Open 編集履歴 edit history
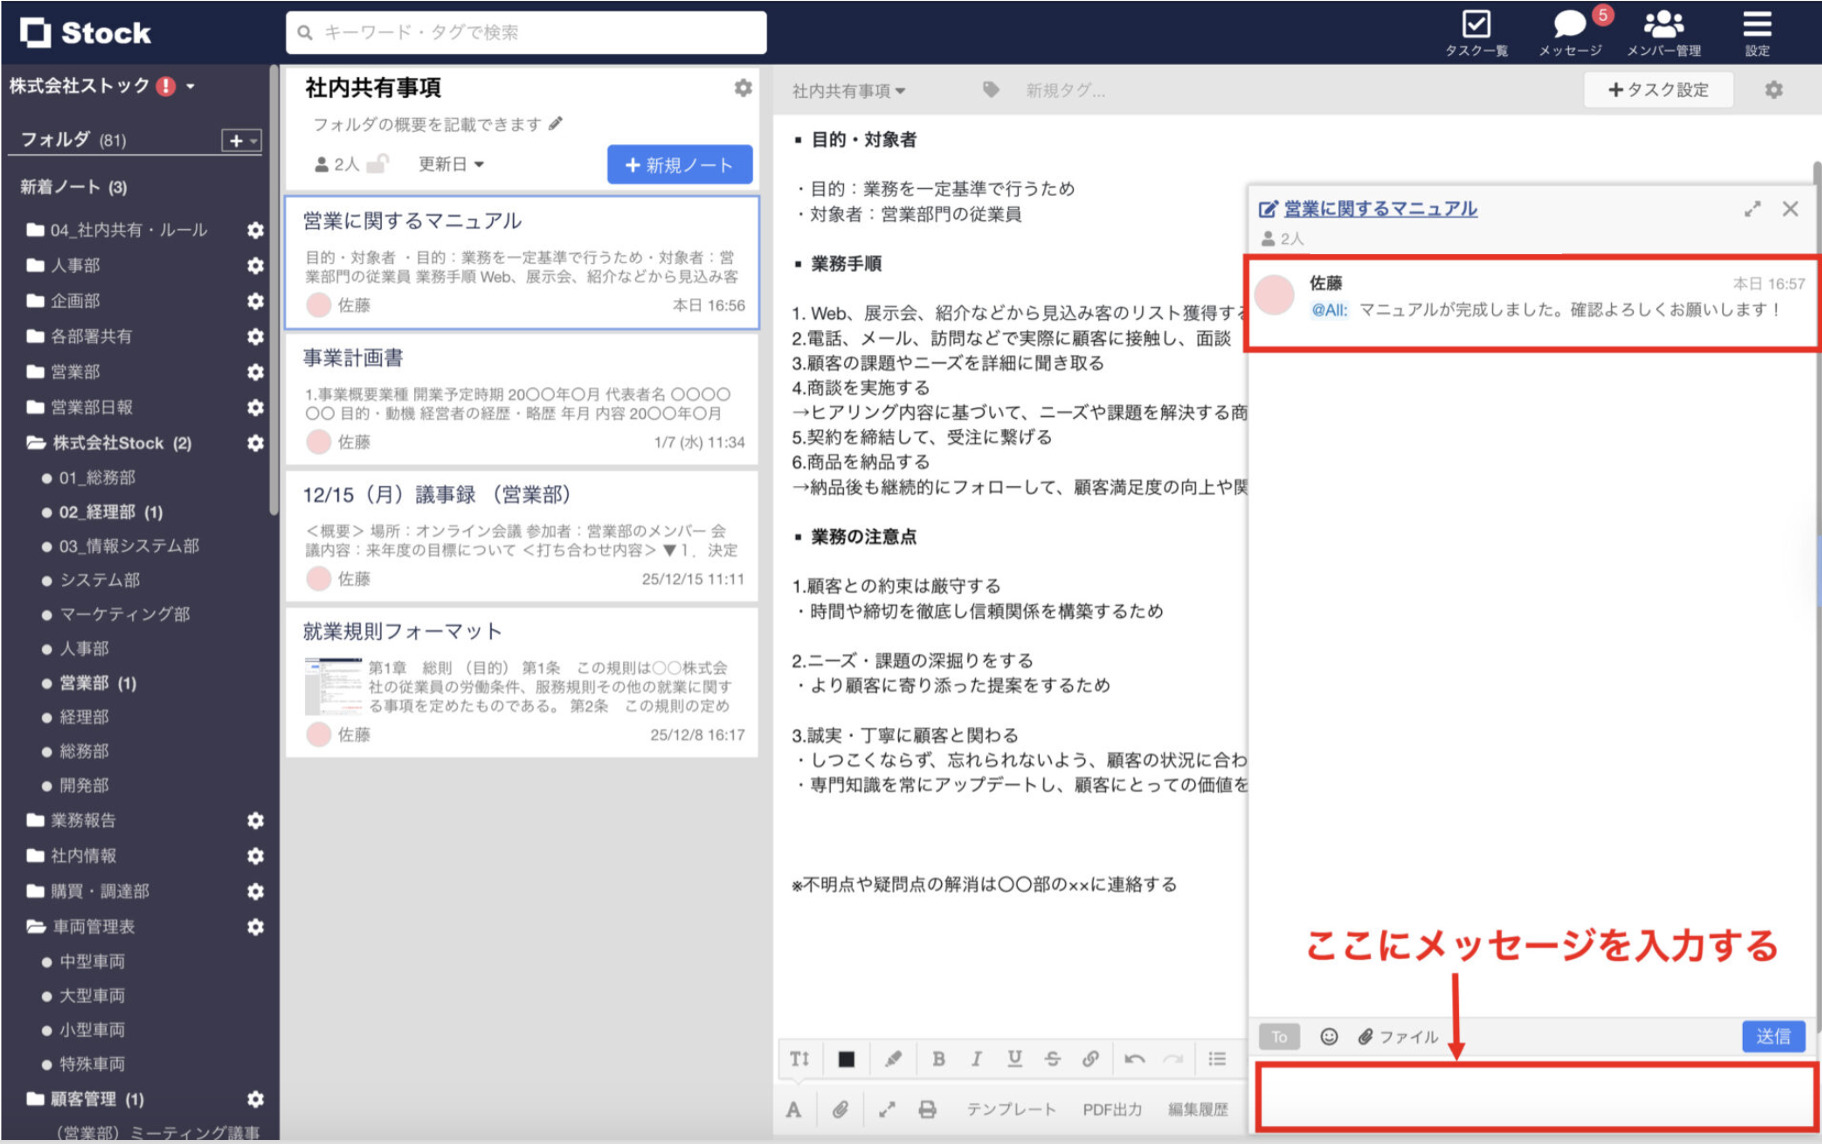 point(1198,1109)
